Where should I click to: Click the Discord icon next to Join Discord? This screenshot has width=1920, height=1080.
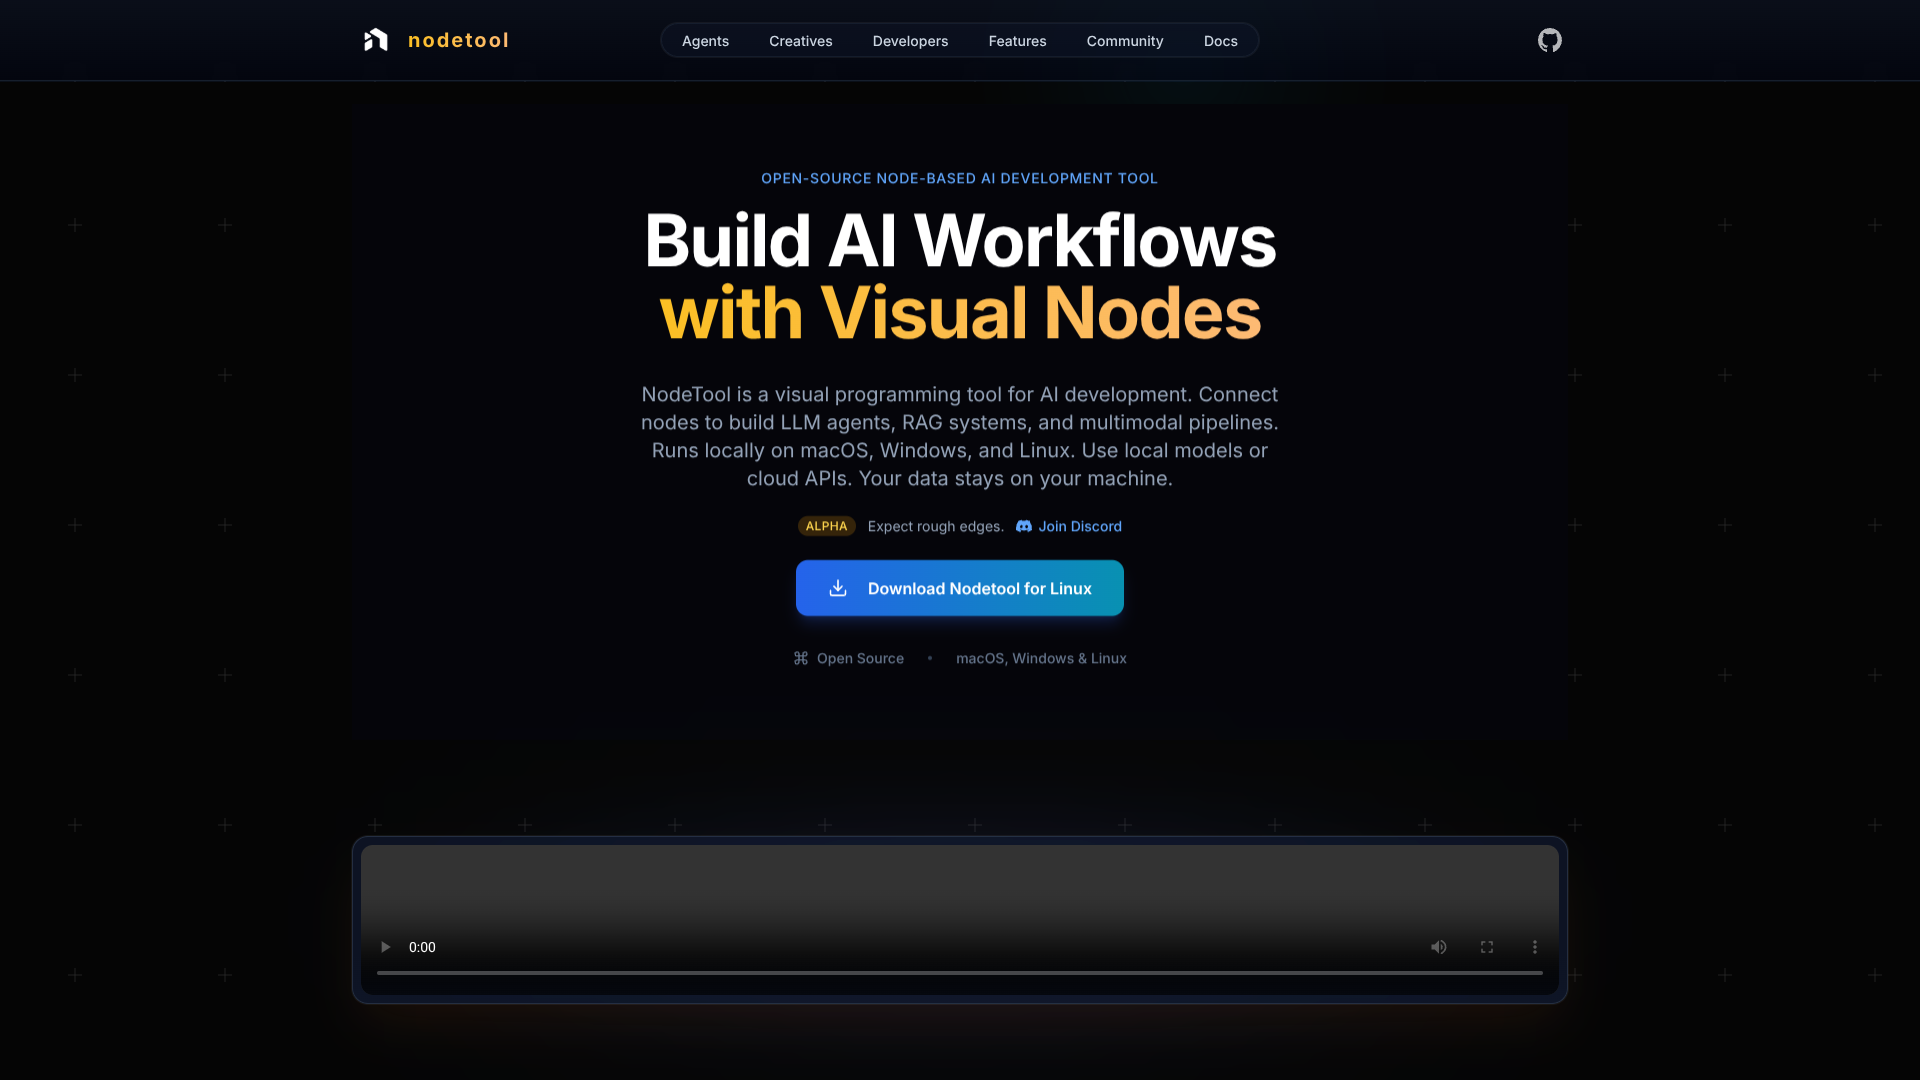pyautogui.click(x=1023, y=526)
